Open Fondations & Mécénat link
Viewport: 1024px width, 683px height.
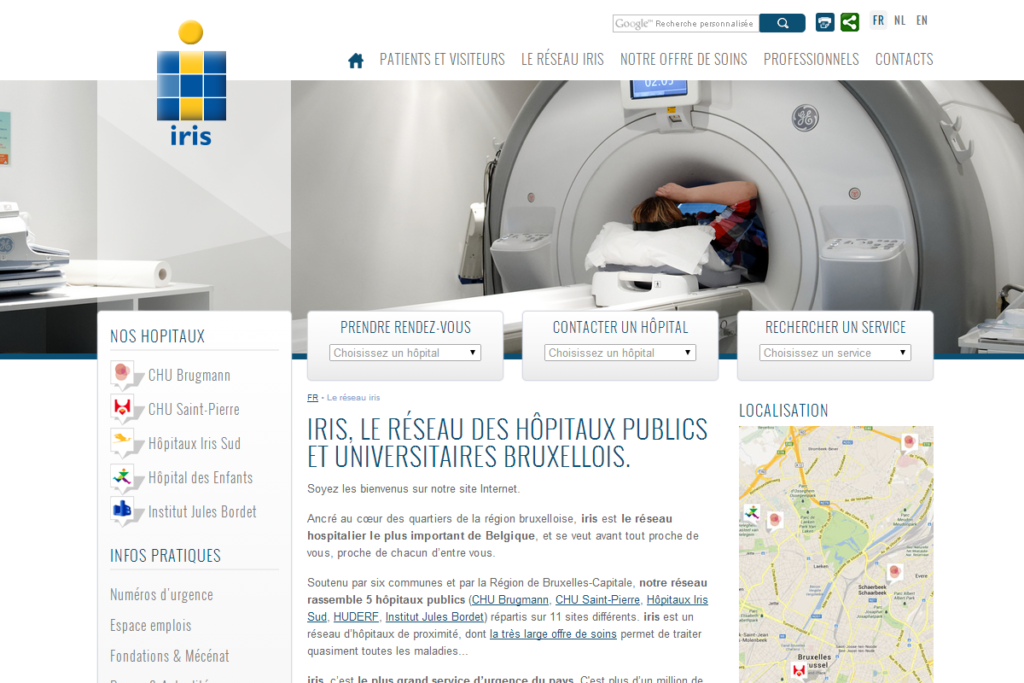170,656
